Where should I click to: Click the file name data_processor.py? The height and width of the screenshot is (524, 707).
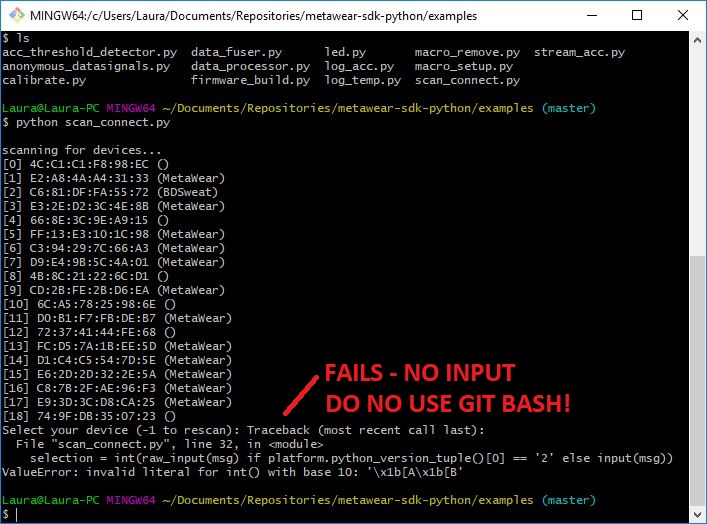point(250,66)
